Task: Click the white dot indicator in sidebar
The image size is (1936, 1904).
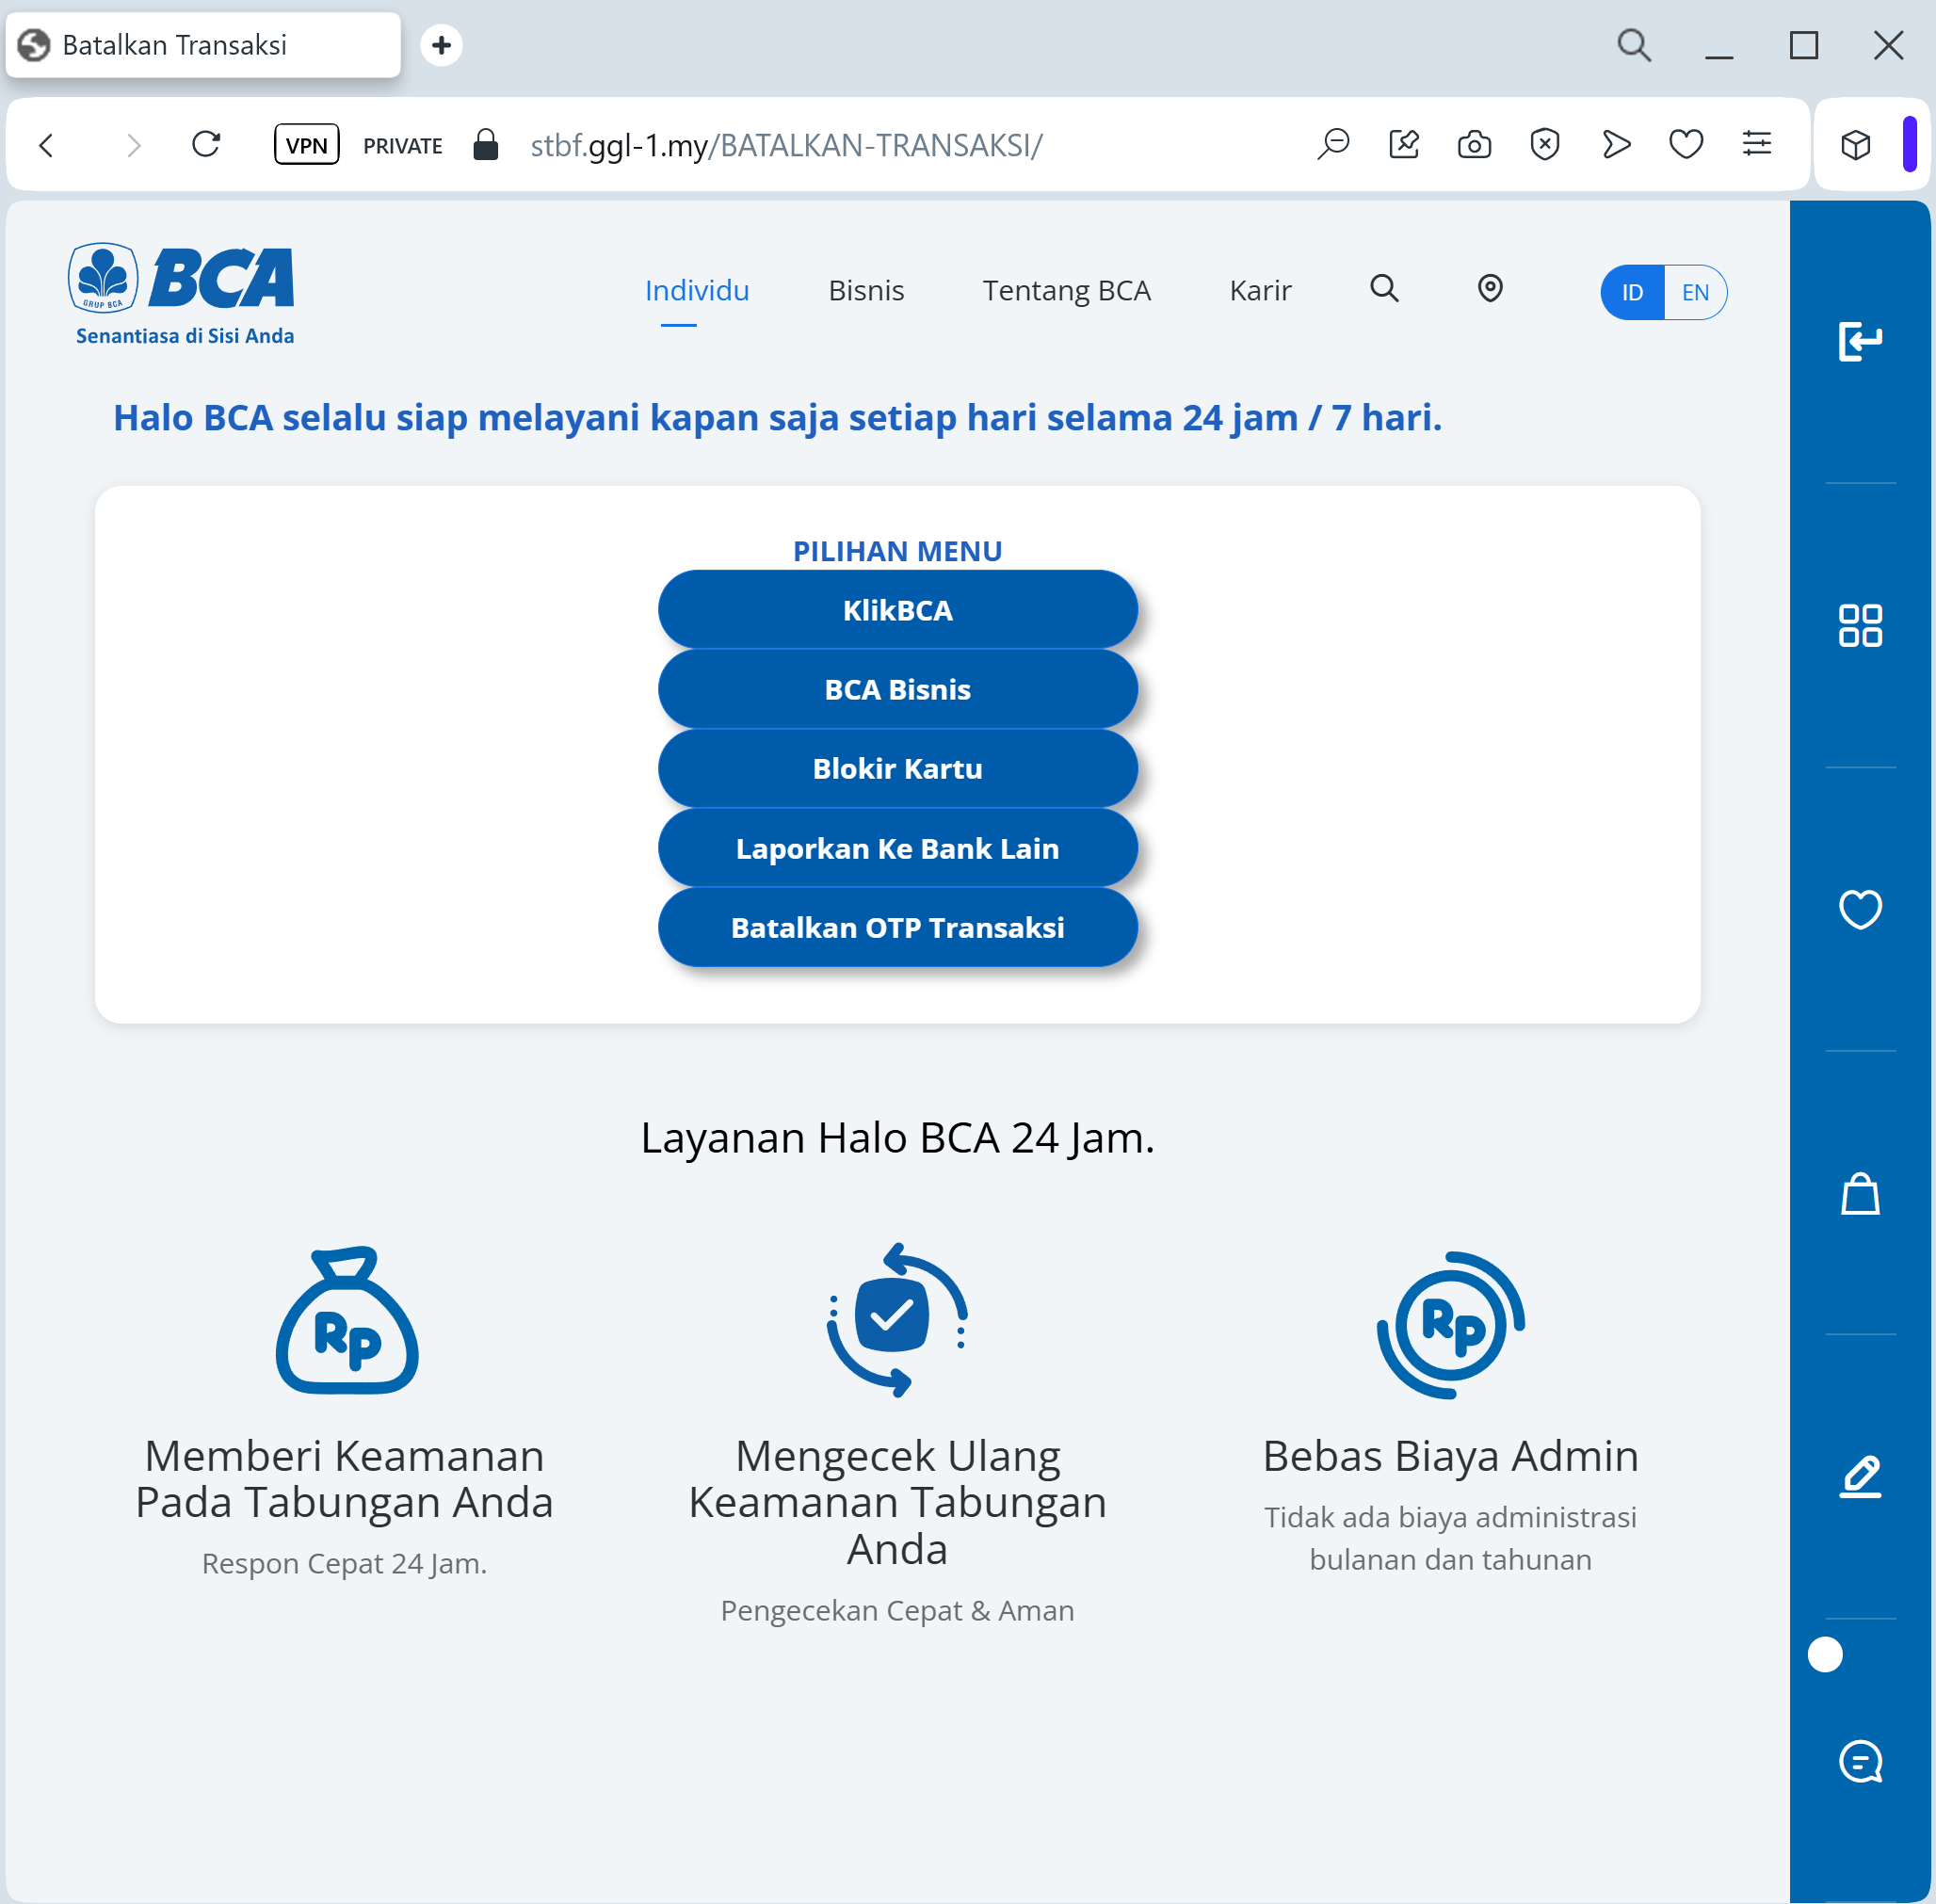Action: (x=1825, y=1654)
